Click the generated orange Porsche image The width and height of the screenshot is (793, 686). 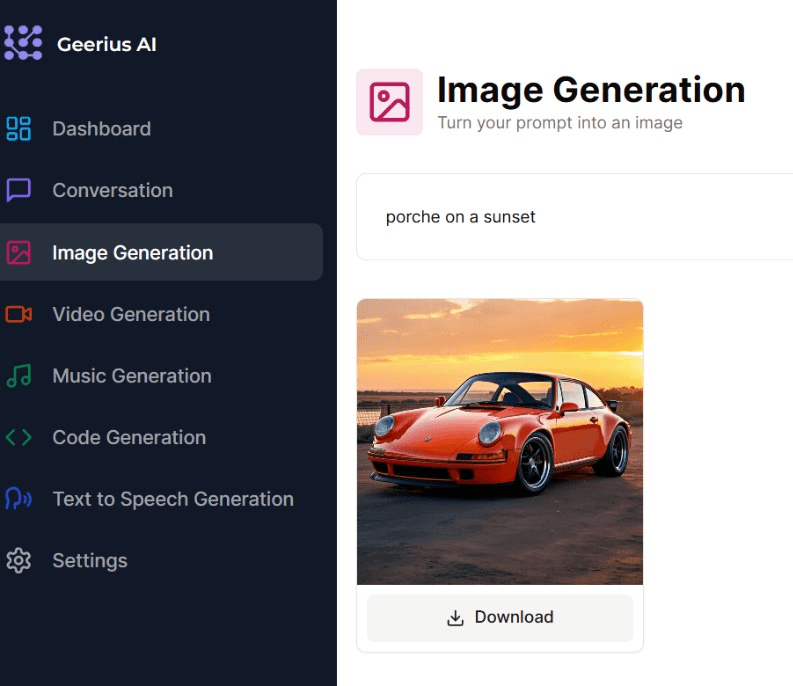pyautogui.click(x=500, y=441)
